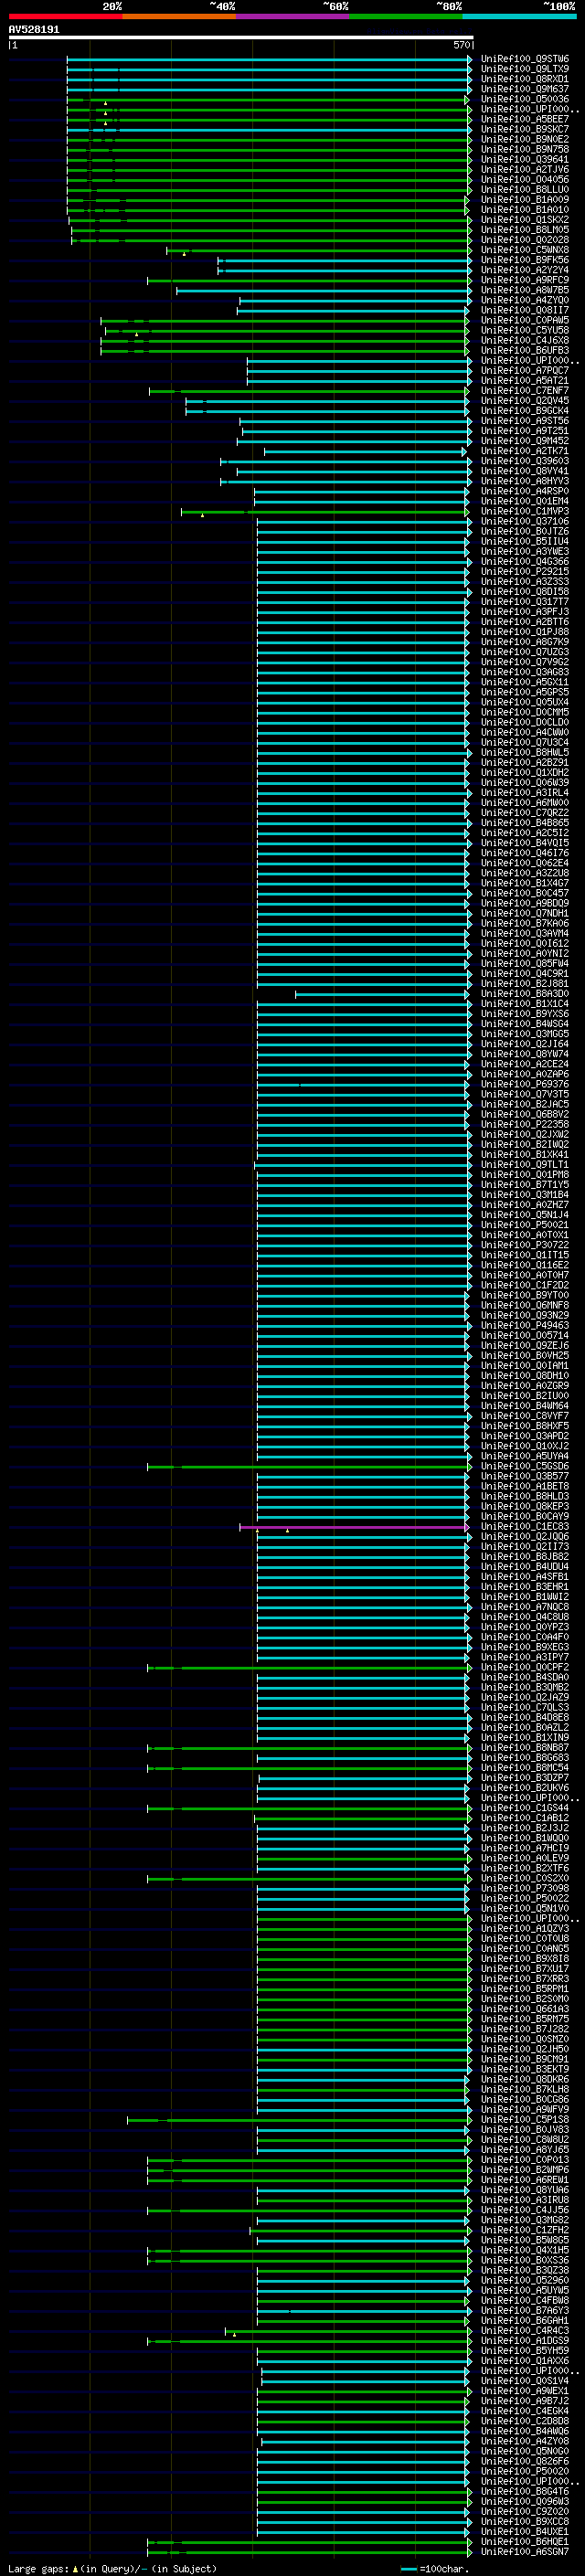Click the purple ~60% identity legend bar

[x=293, y=16]
